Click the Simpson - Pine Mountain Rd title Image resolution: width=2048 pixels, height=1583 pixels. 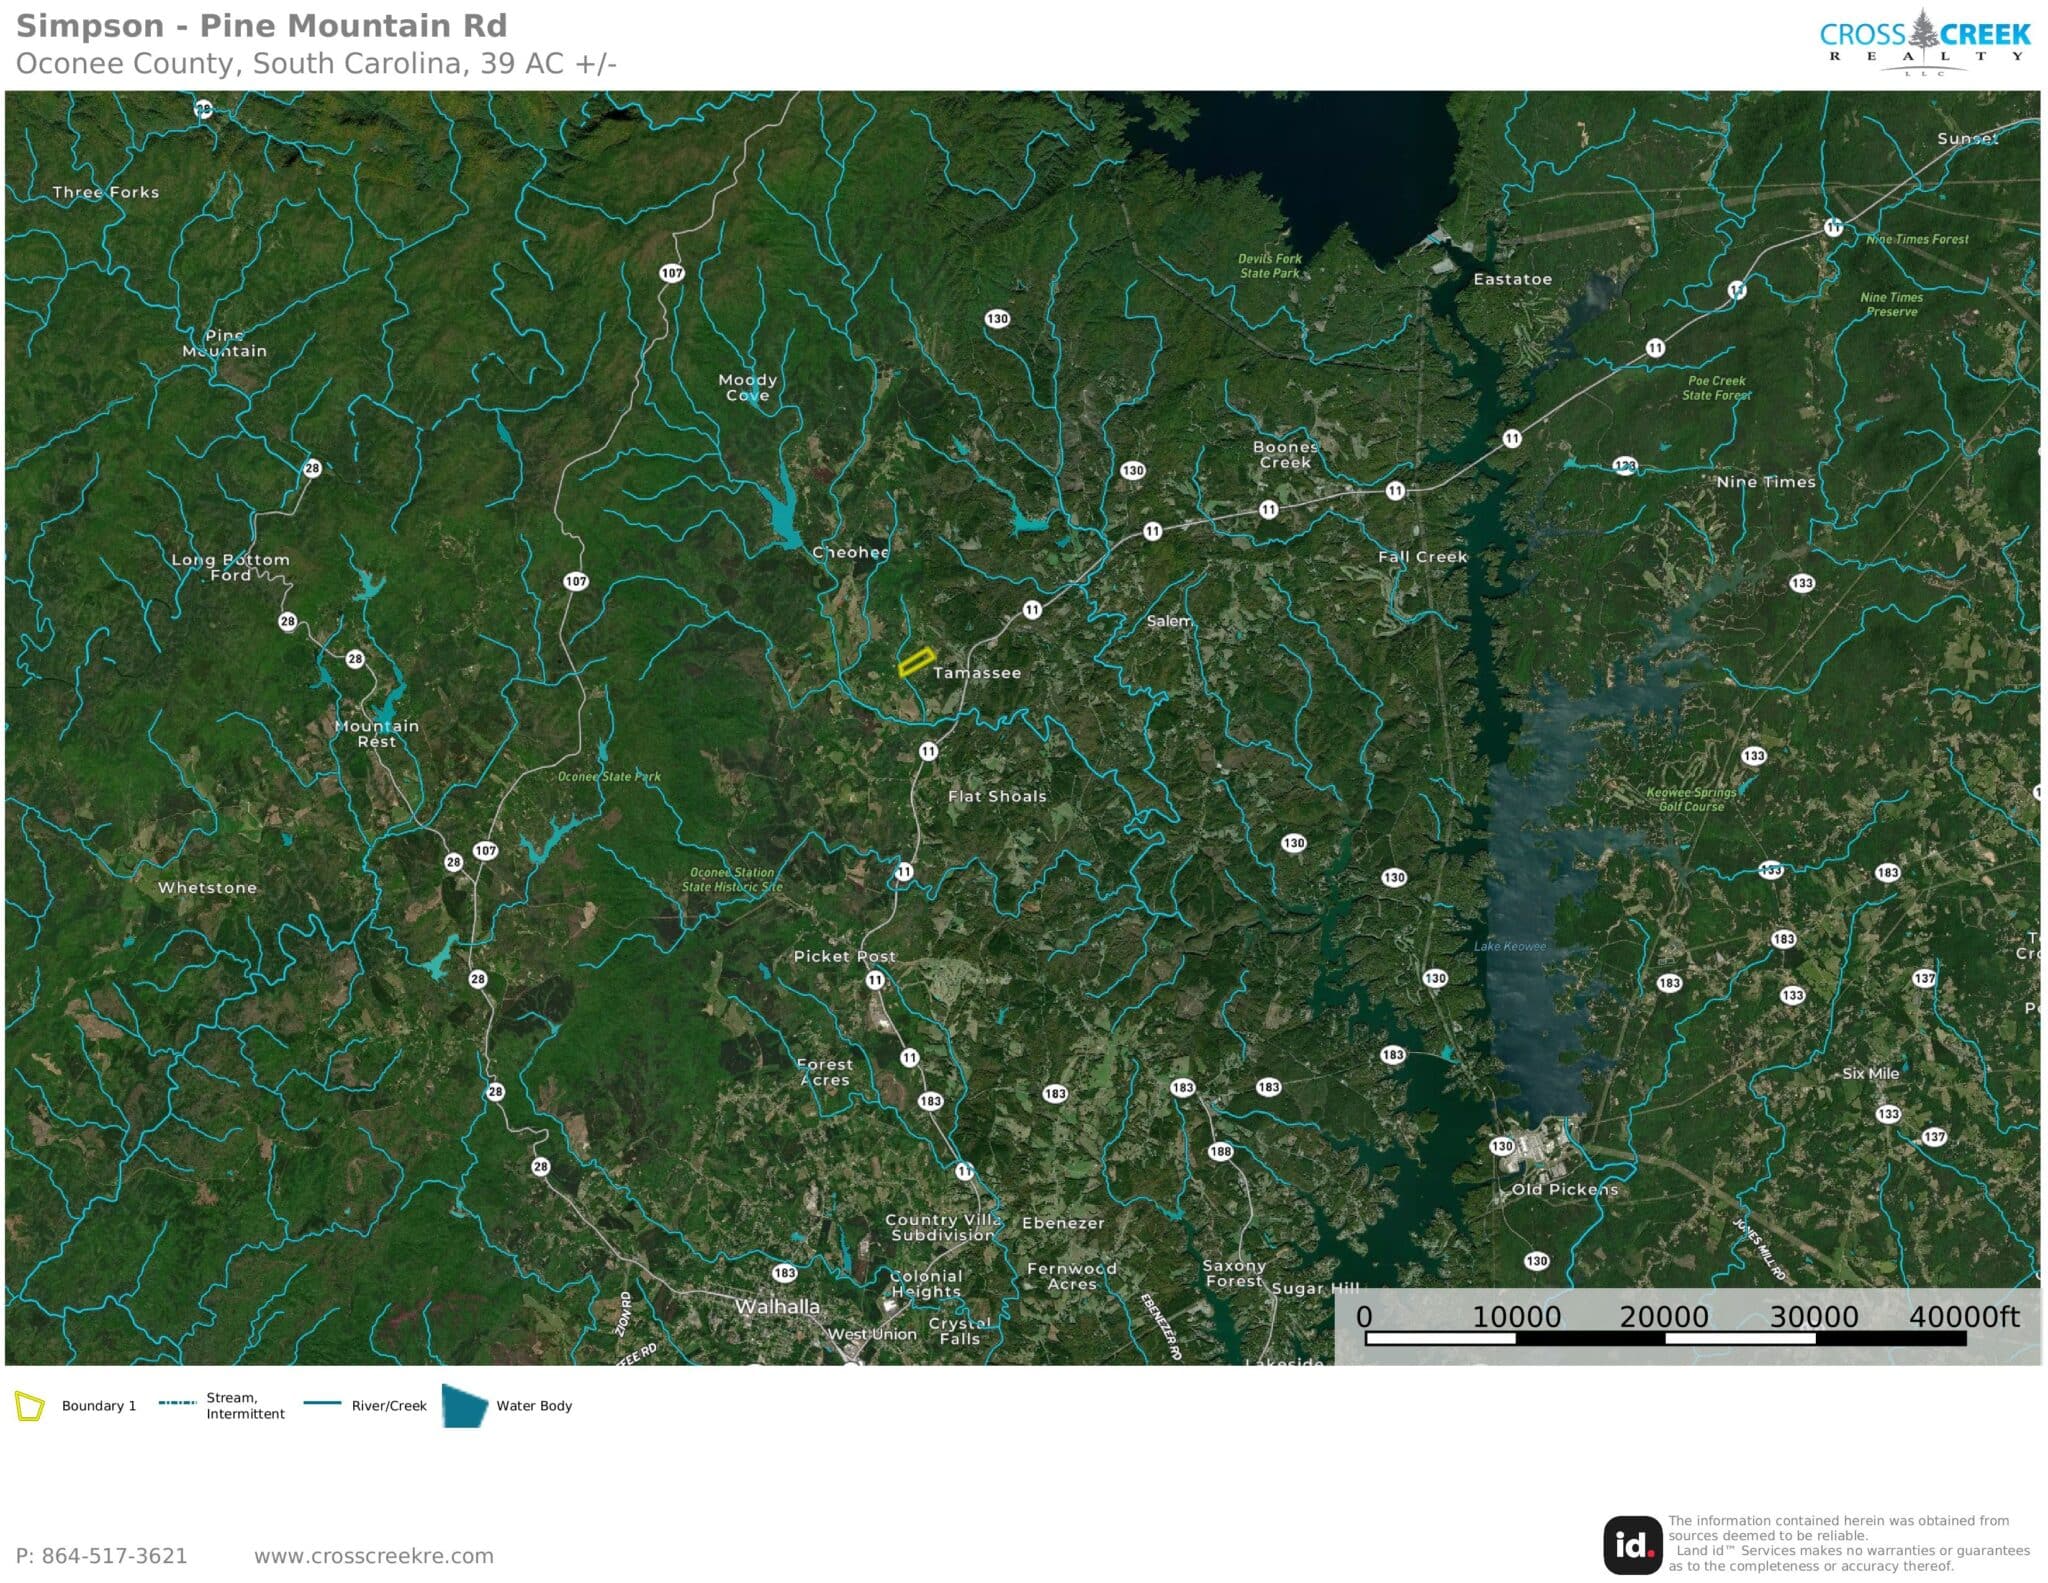[x=262, y=26]
